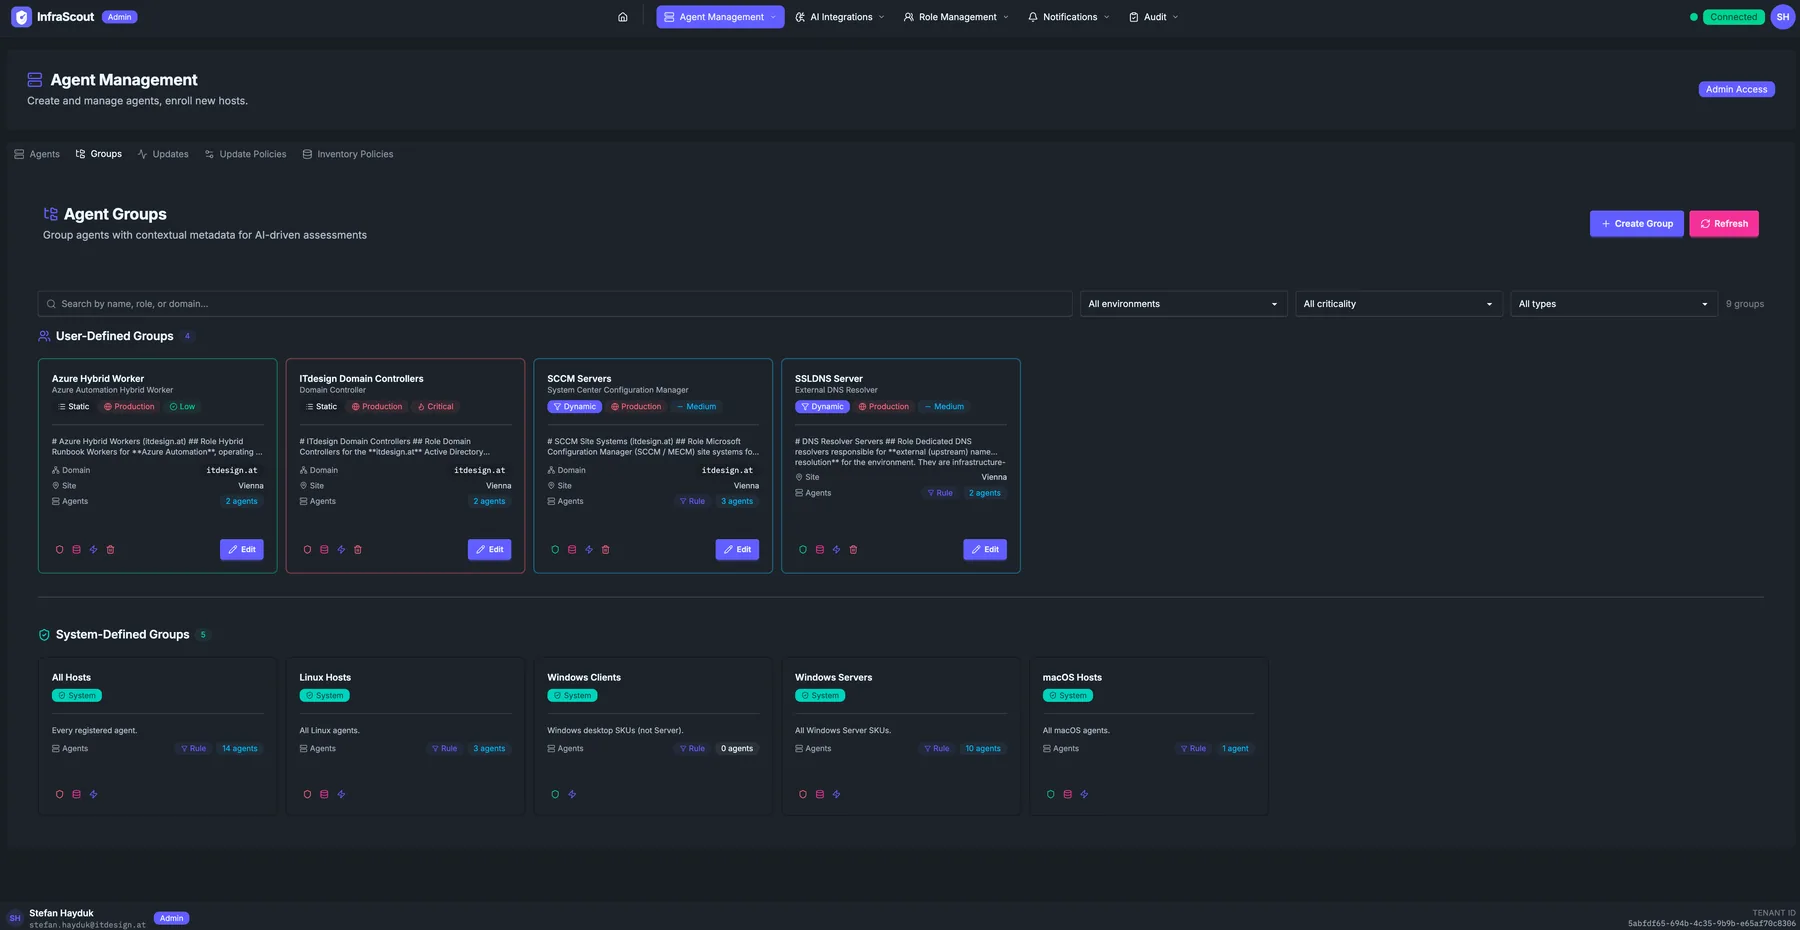Image resolution: width=1800 pixels, height=930 pixels.
Task: Switch to the Agents tab
Action: (x=37, y=154)
